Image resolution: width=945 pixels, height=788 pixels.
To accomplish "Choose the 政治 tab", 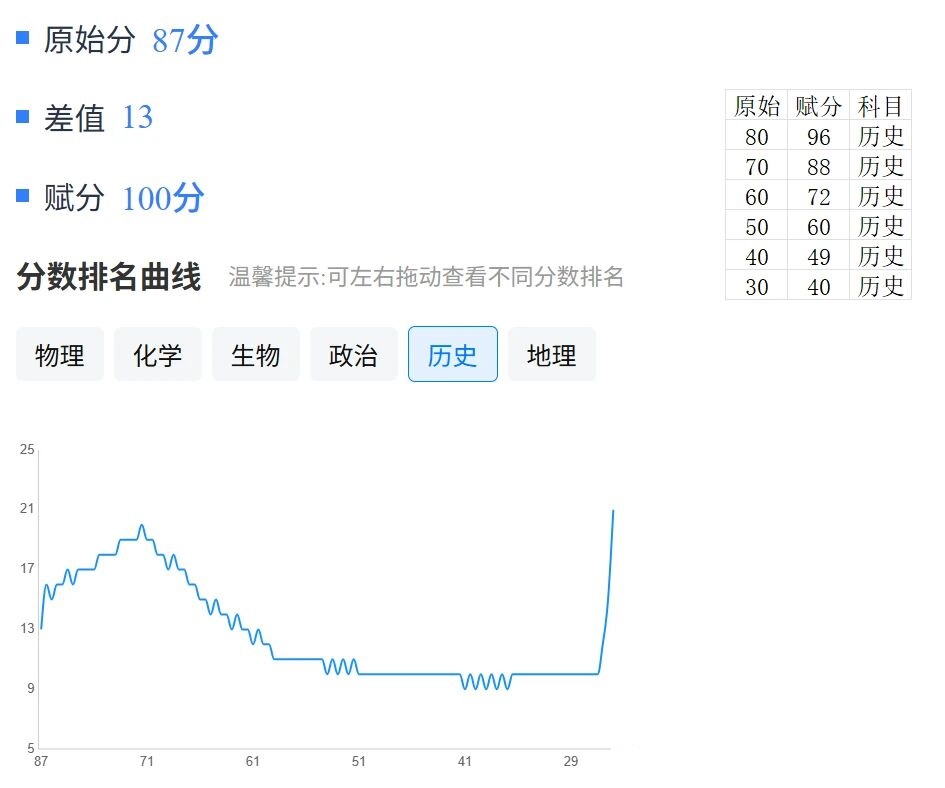I will click(354, 355).
